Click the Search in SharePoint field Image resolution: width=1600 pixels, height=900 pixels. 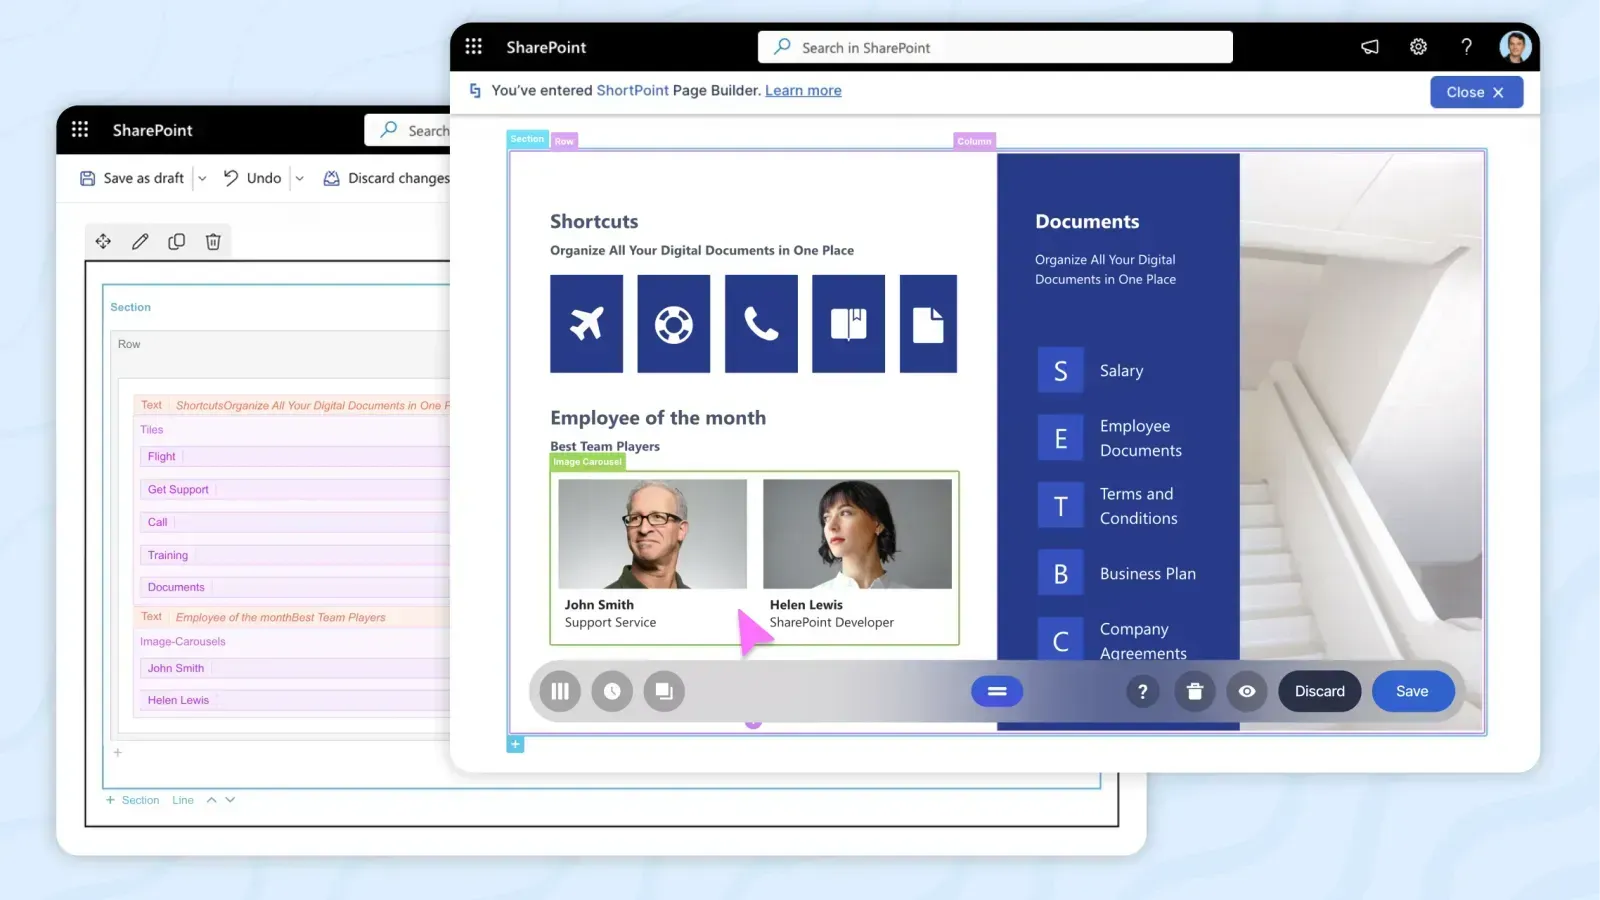pos(995,47)
